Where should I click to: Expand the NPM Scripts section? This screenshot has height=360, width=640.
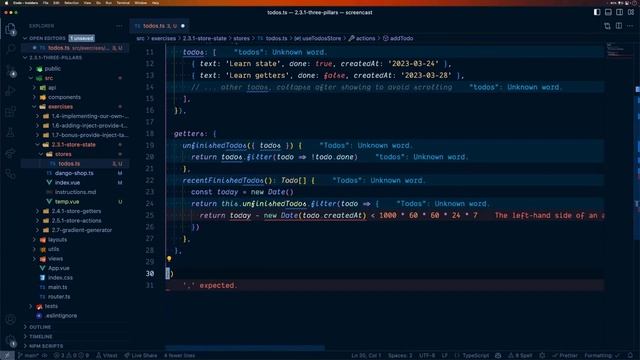point(46,346)
